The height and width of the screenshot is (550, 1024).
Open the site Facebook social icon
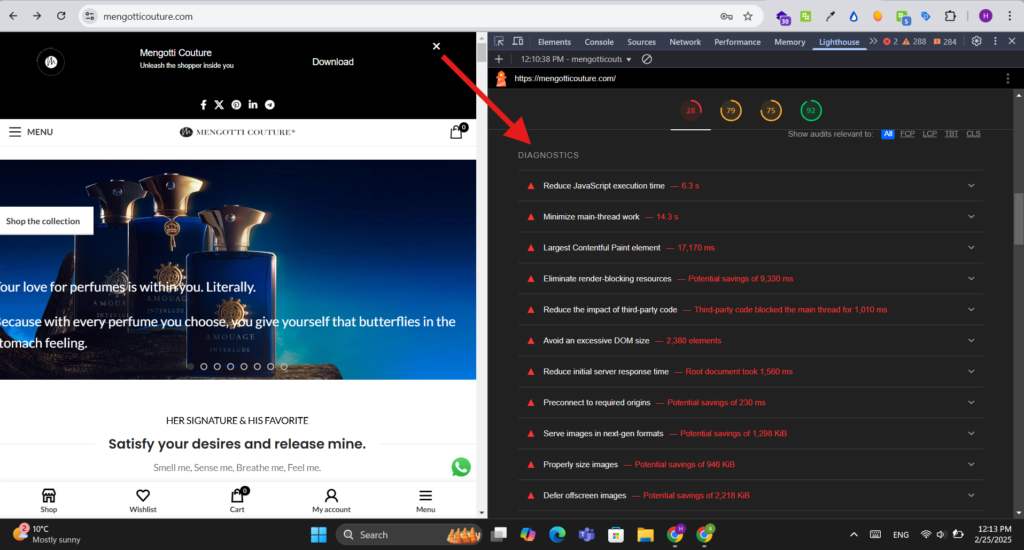pyautogui.click(x=203, y=105)
